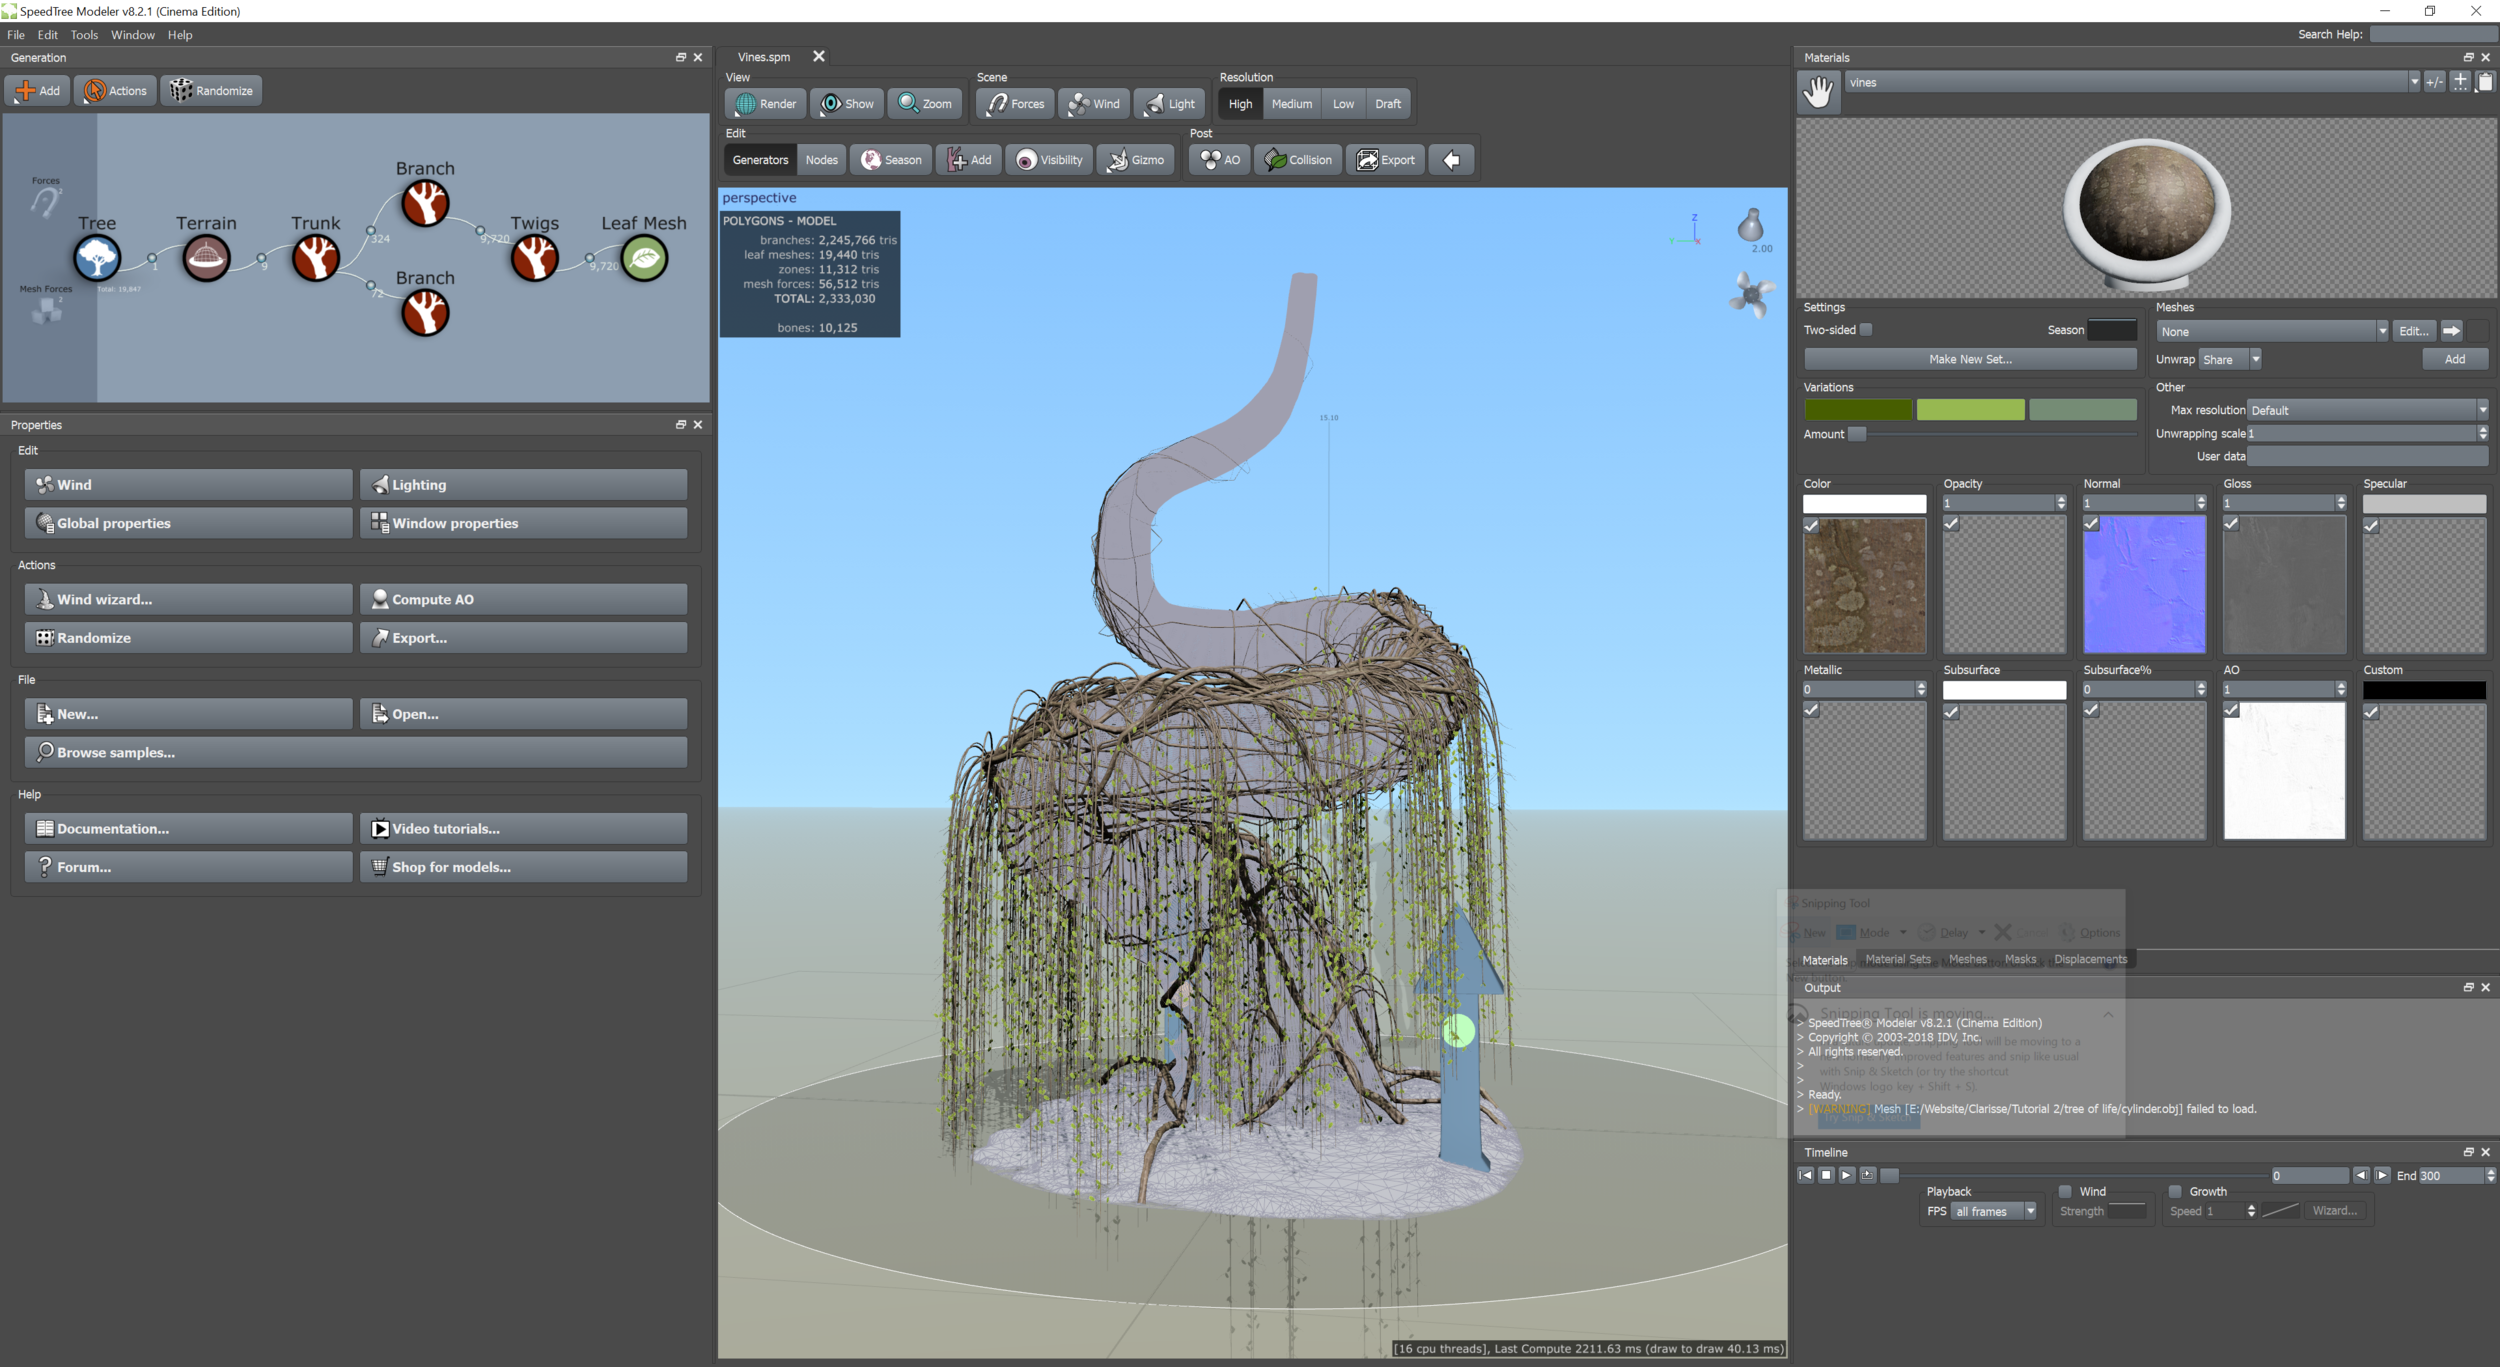
Task: Enable the Two-sided checkbox
Action: tap(1866, 330)
